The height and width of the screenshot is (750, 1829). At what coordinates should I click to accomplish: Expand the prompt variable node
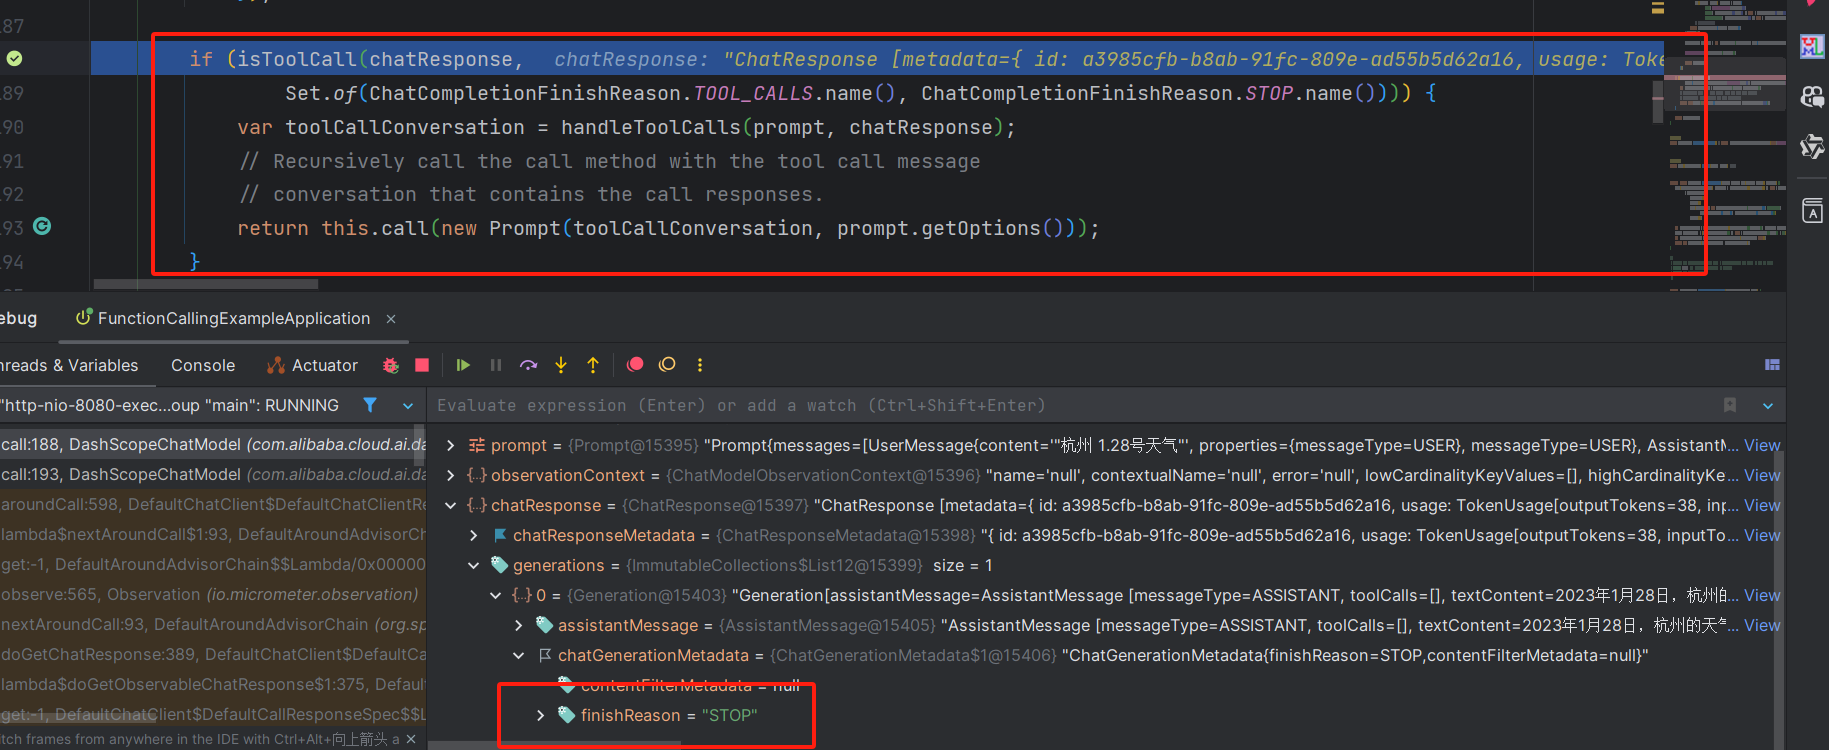coord(450,445)
